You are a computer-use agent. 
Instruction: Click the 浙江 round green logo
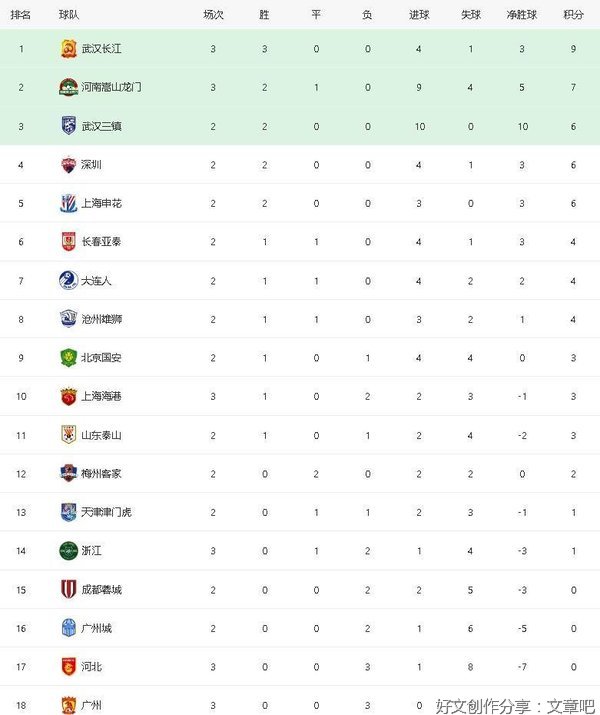[x=68, y=551]
